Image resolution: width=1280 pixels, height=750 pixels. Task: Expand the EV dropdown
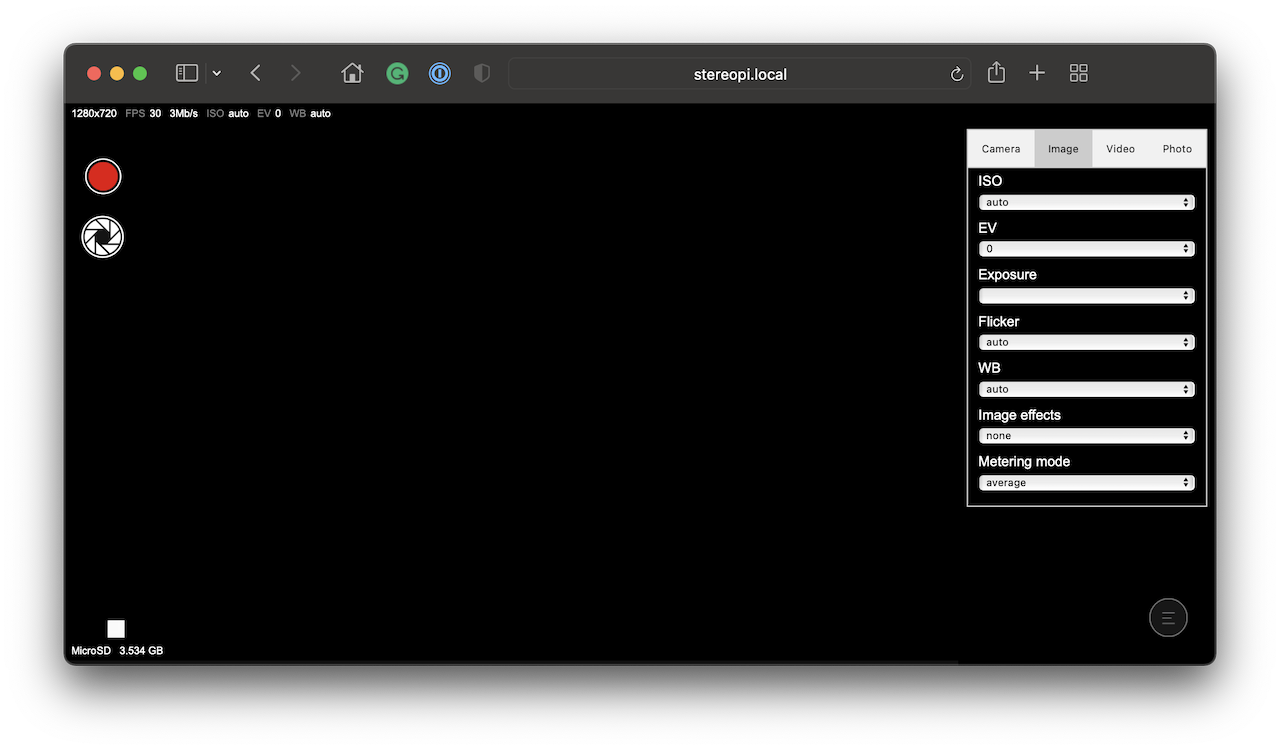pyautogui.click(x=1086, y=249)
